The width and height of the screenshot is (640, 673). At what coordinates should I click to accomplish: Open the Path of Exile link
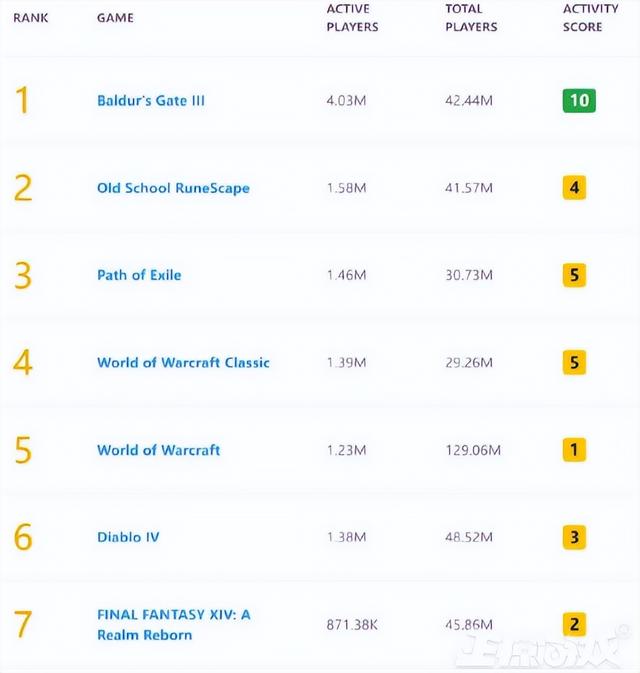(139, 275)
